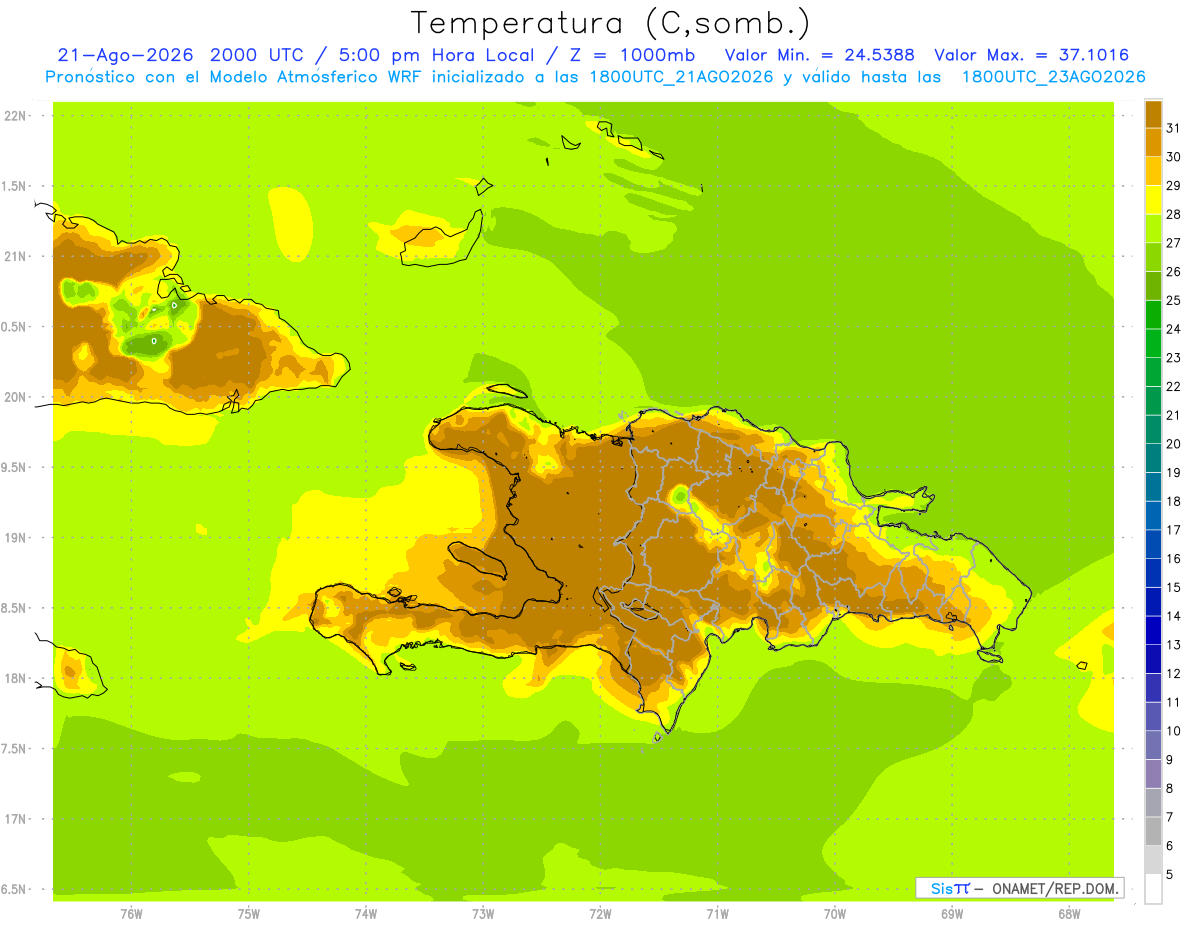
Task: Click the 70W longitude axis label
Action: coord(835,914)
